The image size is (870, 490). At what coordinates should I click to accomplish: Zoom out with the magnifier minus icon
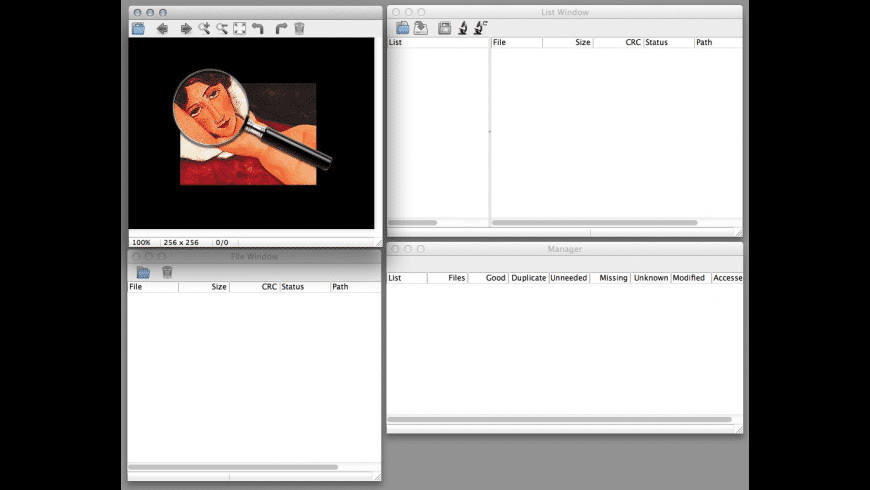(x=222, y=28)
